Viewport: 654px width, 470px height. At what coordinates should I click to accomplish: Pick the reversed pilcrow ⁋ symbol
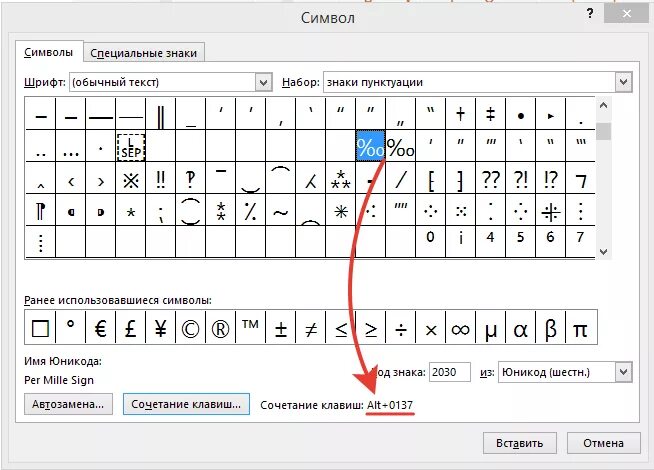(x=40, y=211)
